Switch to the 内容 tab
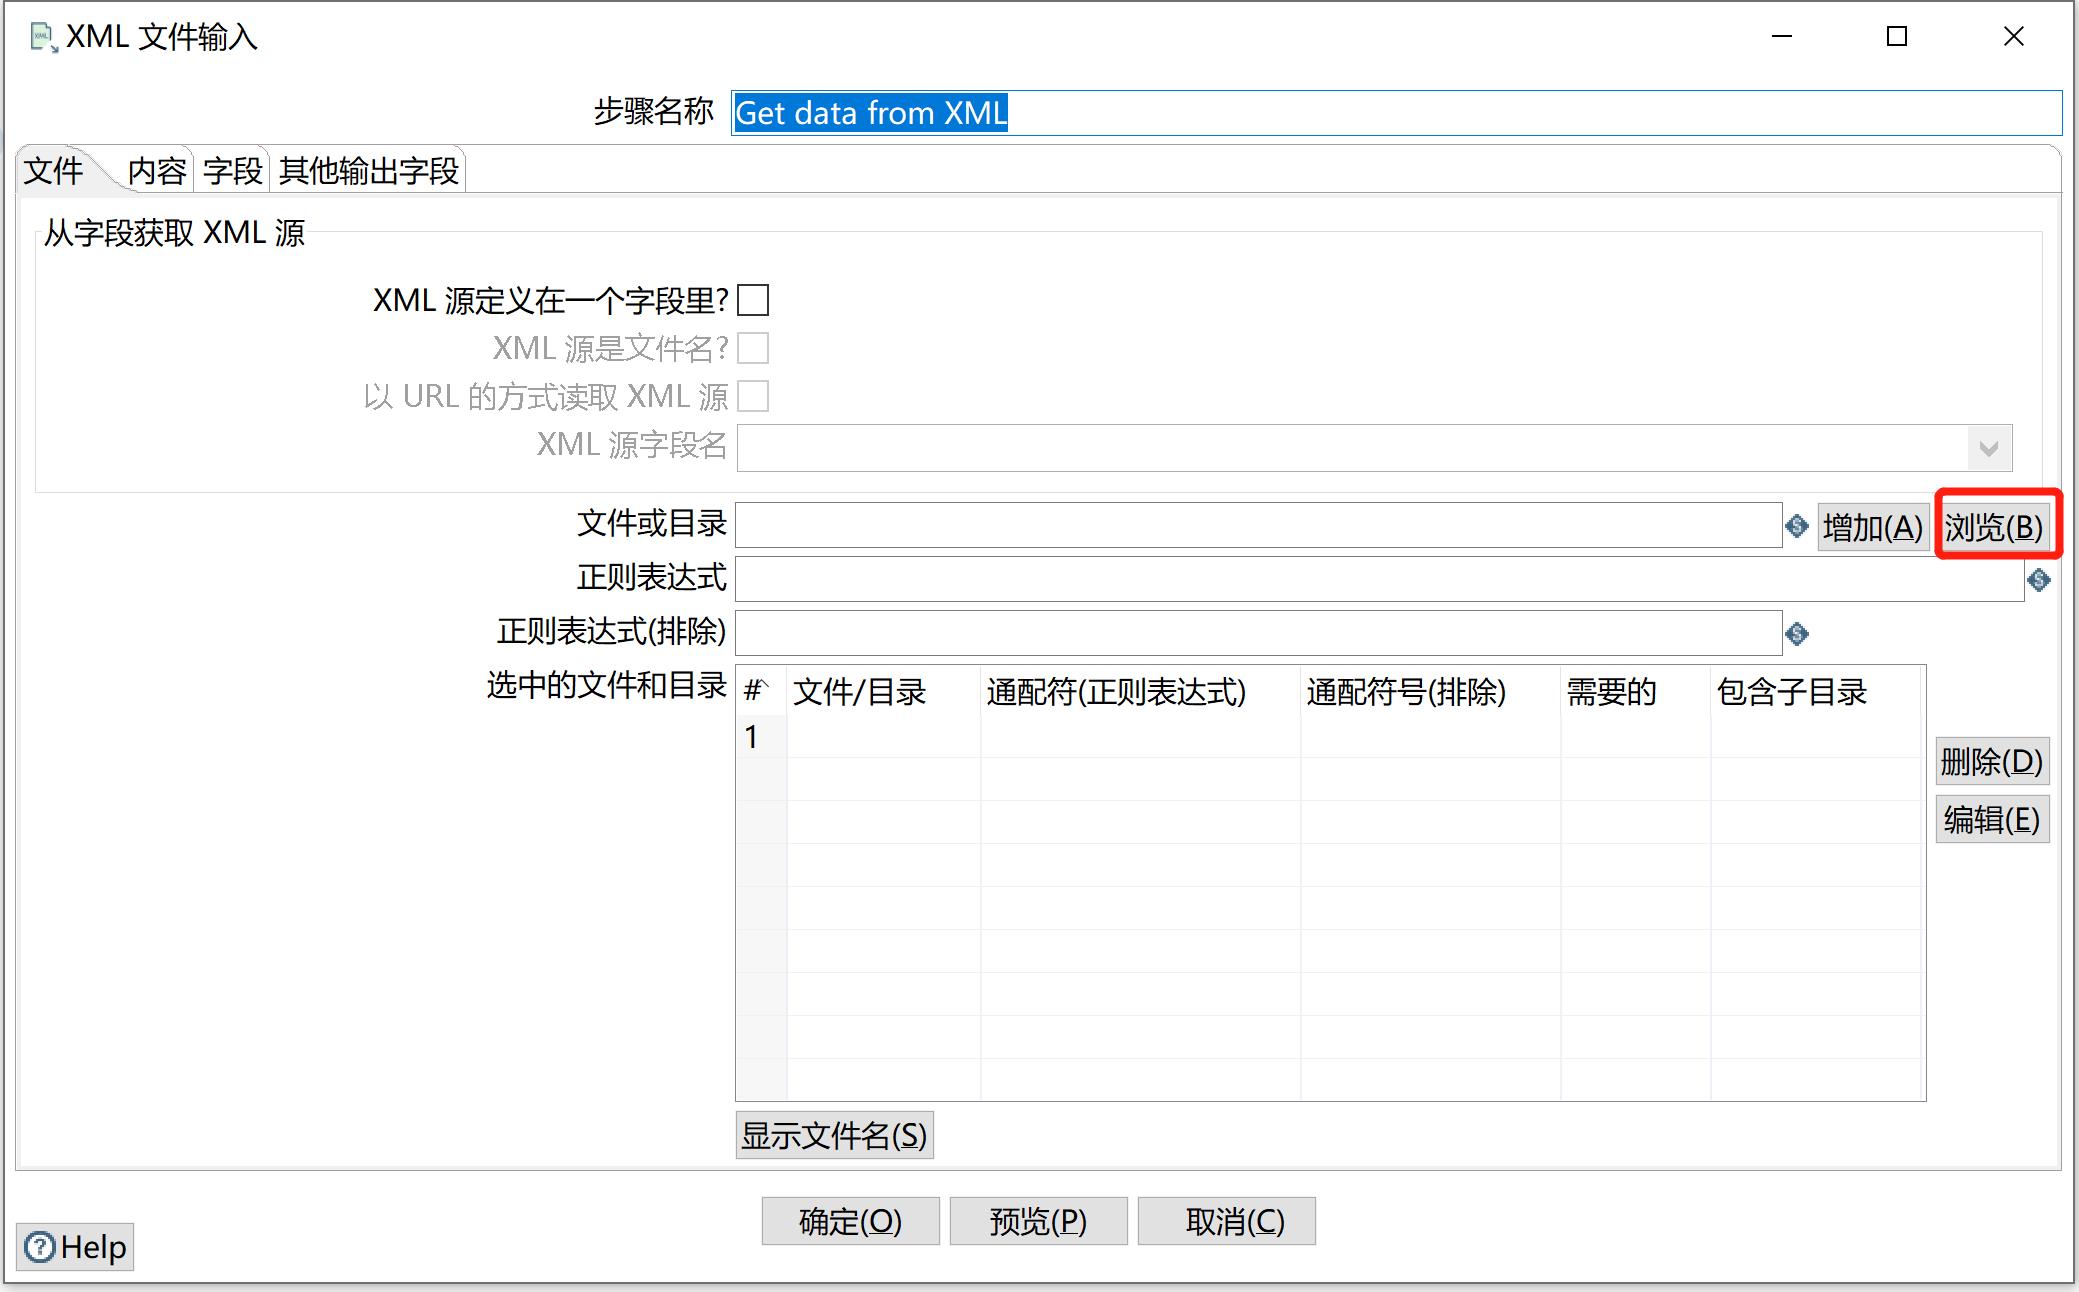This screenshot has height=1292, width=2079. [157, 171]
